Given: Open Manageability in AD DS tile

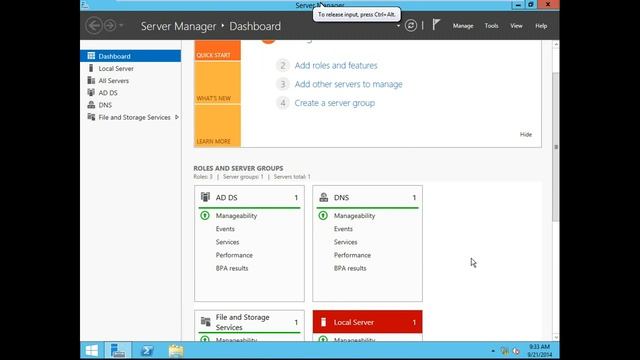Looking at the screenshot, I should [x=236, y=216].
